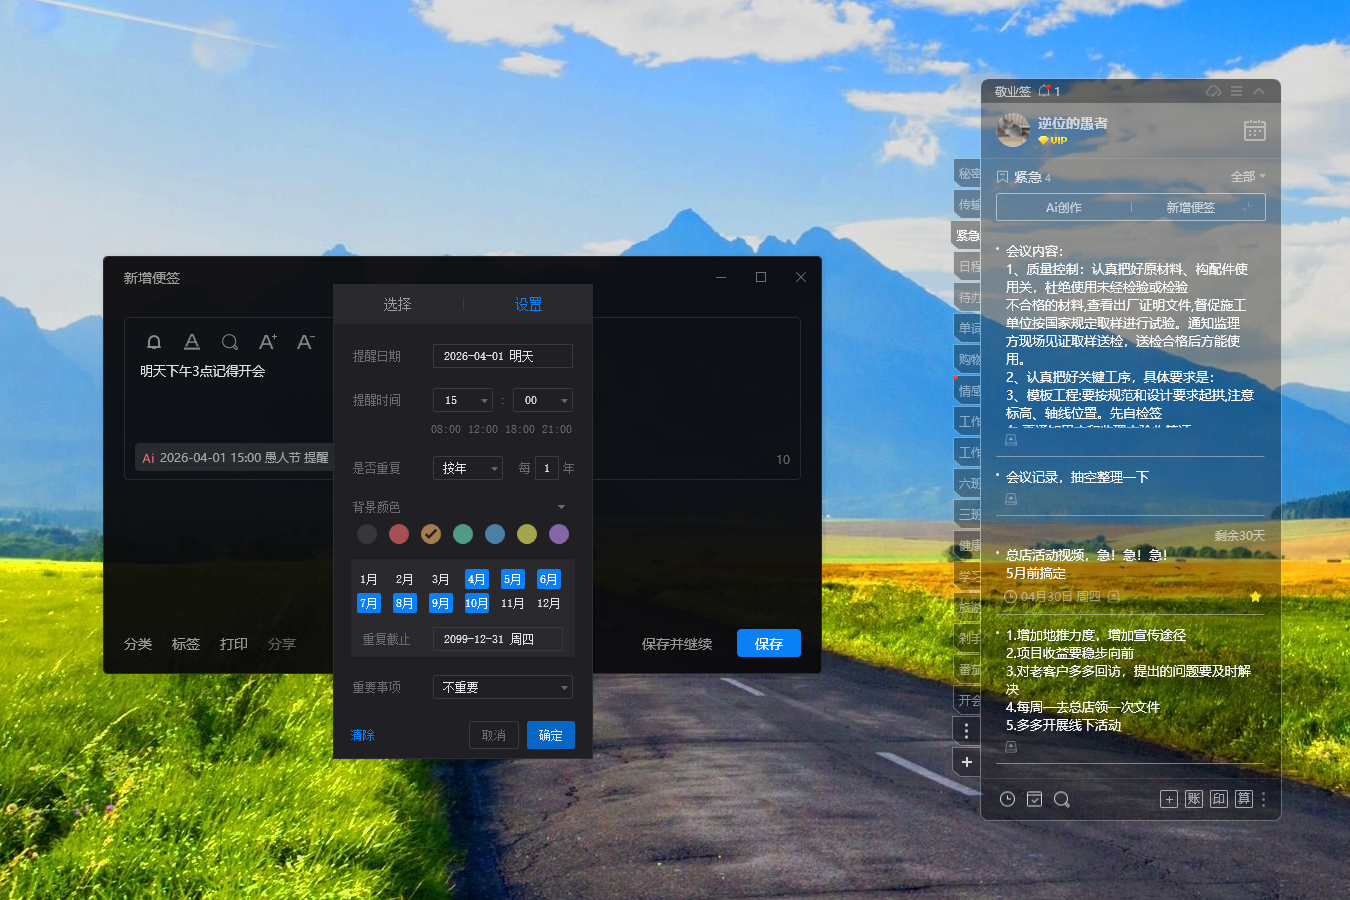Open note search with the magnifier icon

[230, 342]
